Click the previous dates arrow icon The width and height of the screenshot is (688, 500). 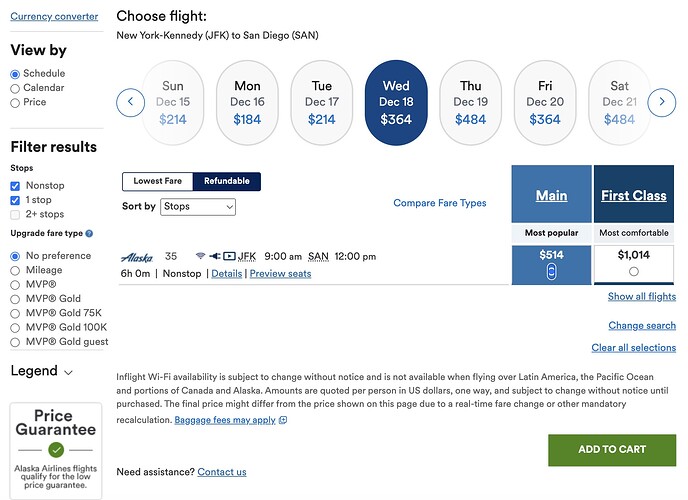[130, 103]
